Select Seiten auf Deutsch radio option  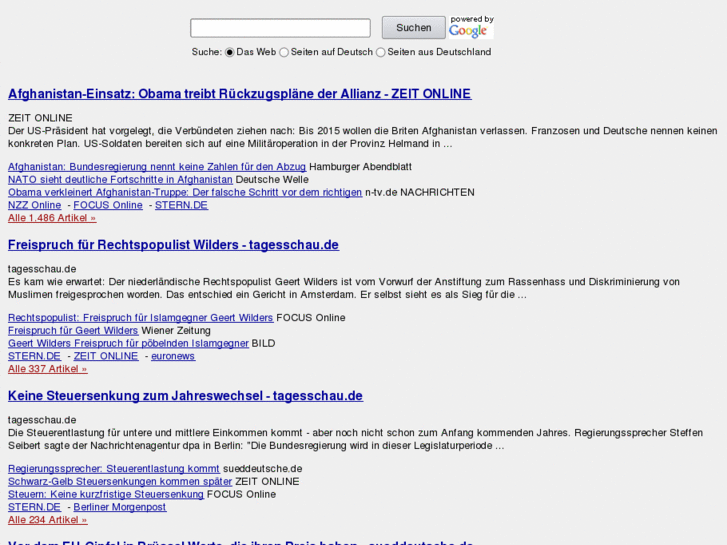point(284,52)
